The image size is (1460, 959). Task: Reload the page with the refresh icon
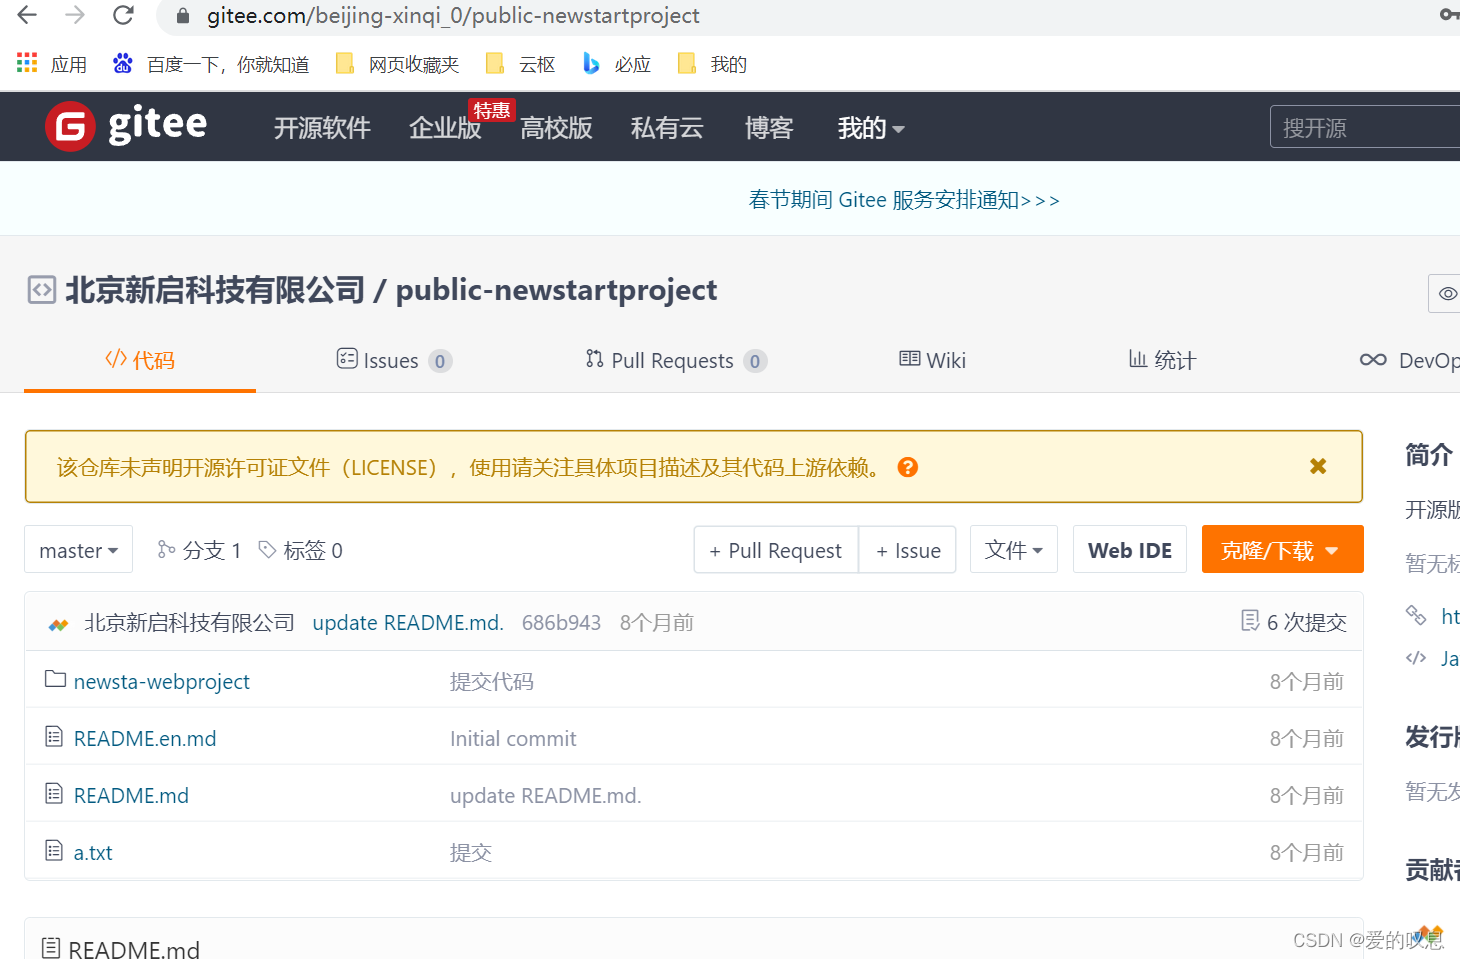coord(123,15)
